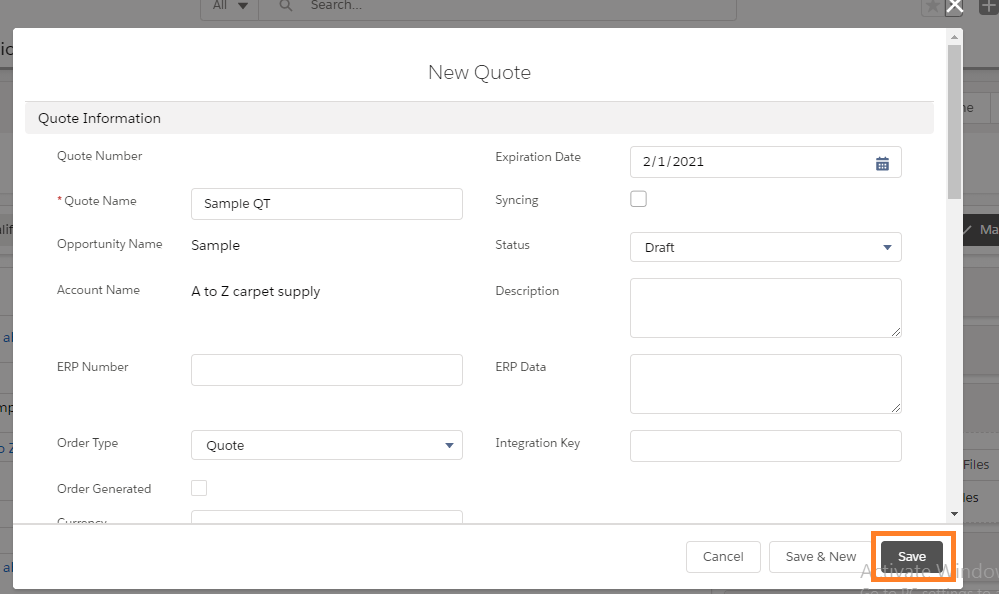Open the Status dropdown showing Draft
Image resolution: width=1000 pixels, height=594 pixels.
(x=765, y=248)
